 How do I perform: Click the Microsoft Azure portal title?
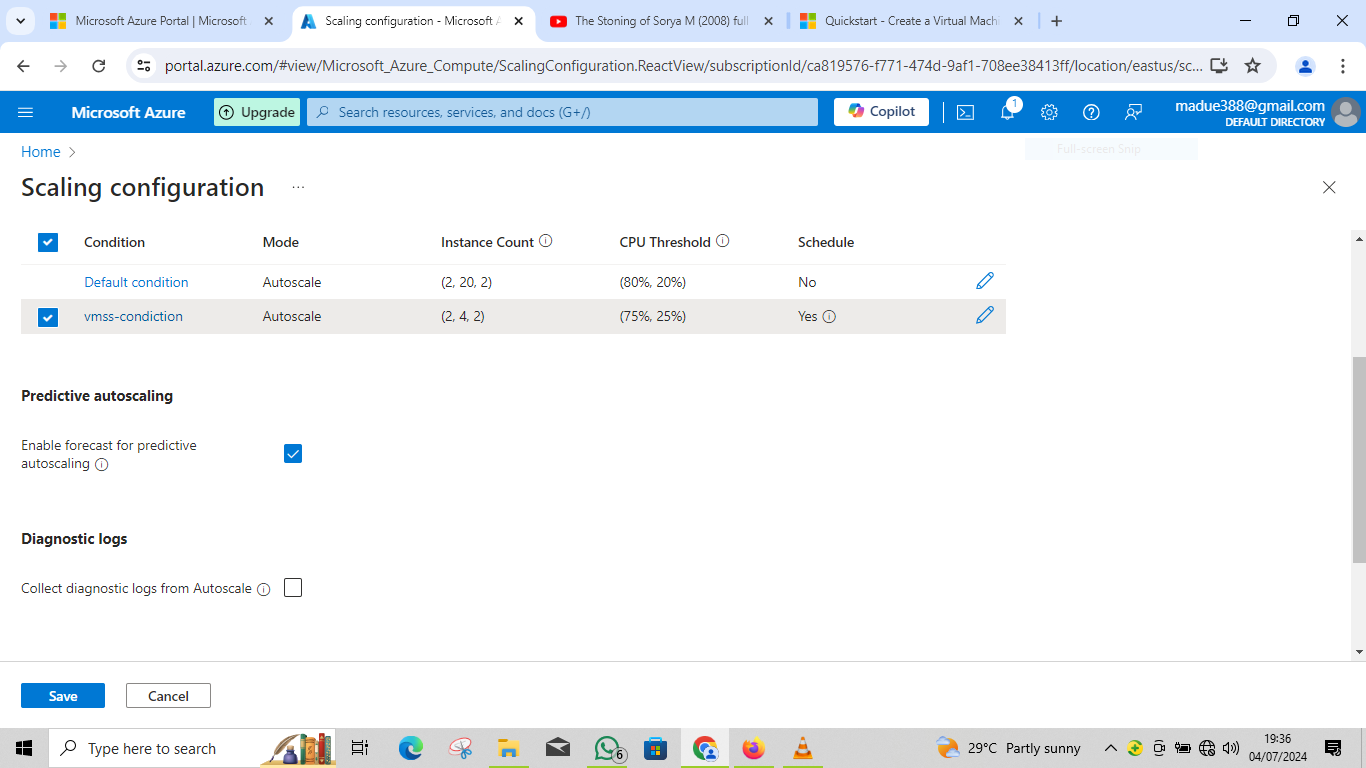[128, 112]
